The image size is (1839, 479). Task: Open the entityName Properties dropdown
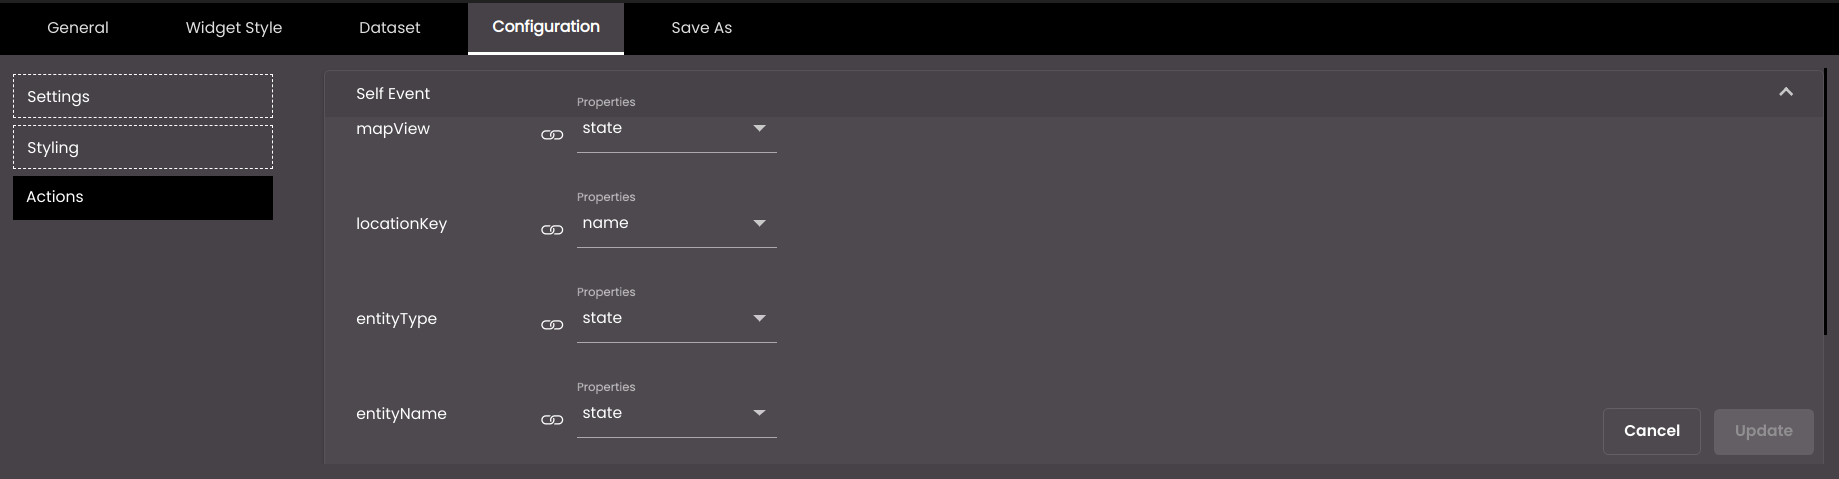click(x=677, y=414)
